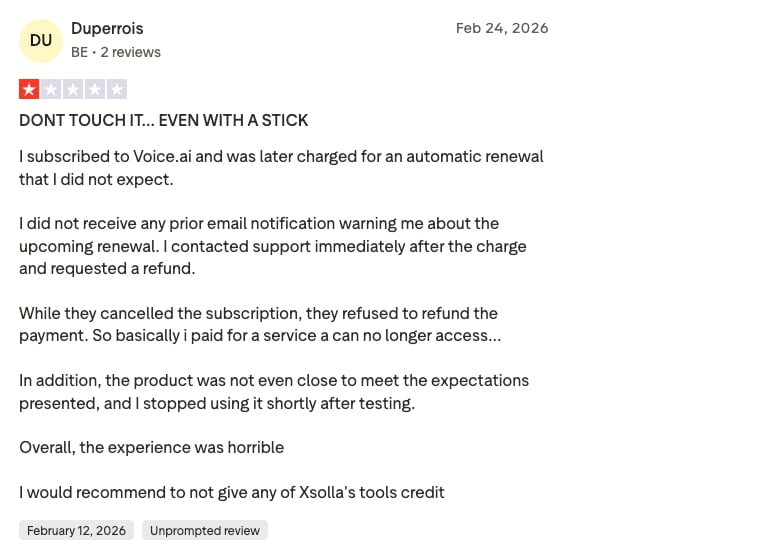Click the February 12, 2026 tag
The height and width of the screenshot is (550, 777).
tap(76, 530)
